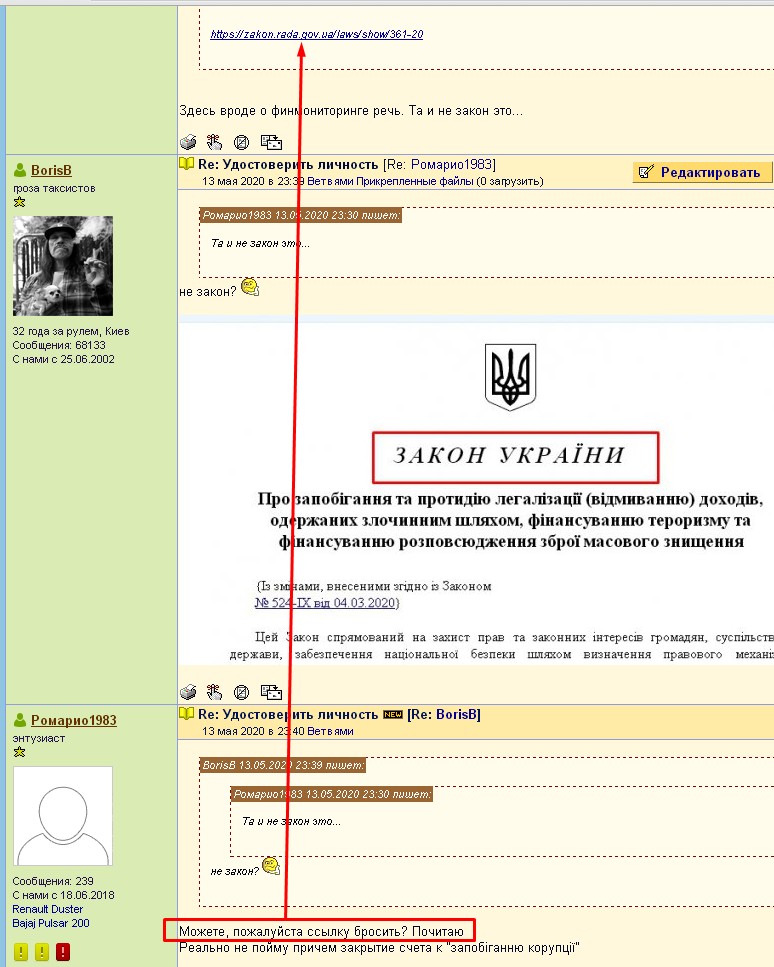Click book icon in BorisB's post header

(187, 164)
